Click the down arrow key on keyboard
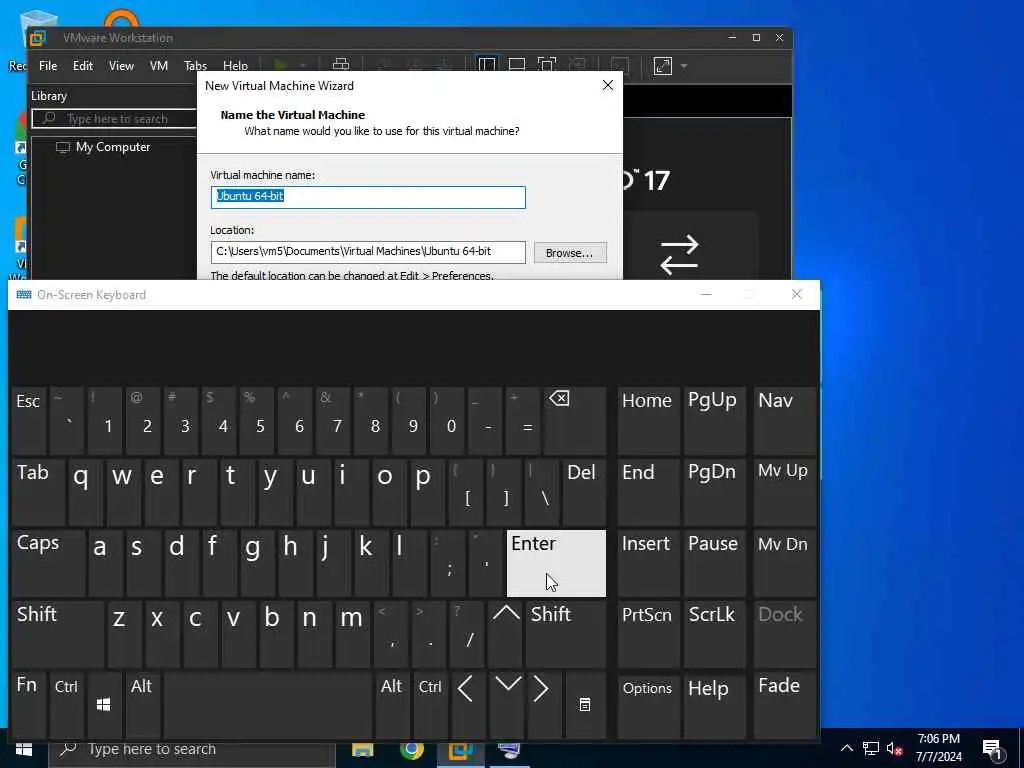The width and height of the screenshot is (1024, 768). coord(507,705)
